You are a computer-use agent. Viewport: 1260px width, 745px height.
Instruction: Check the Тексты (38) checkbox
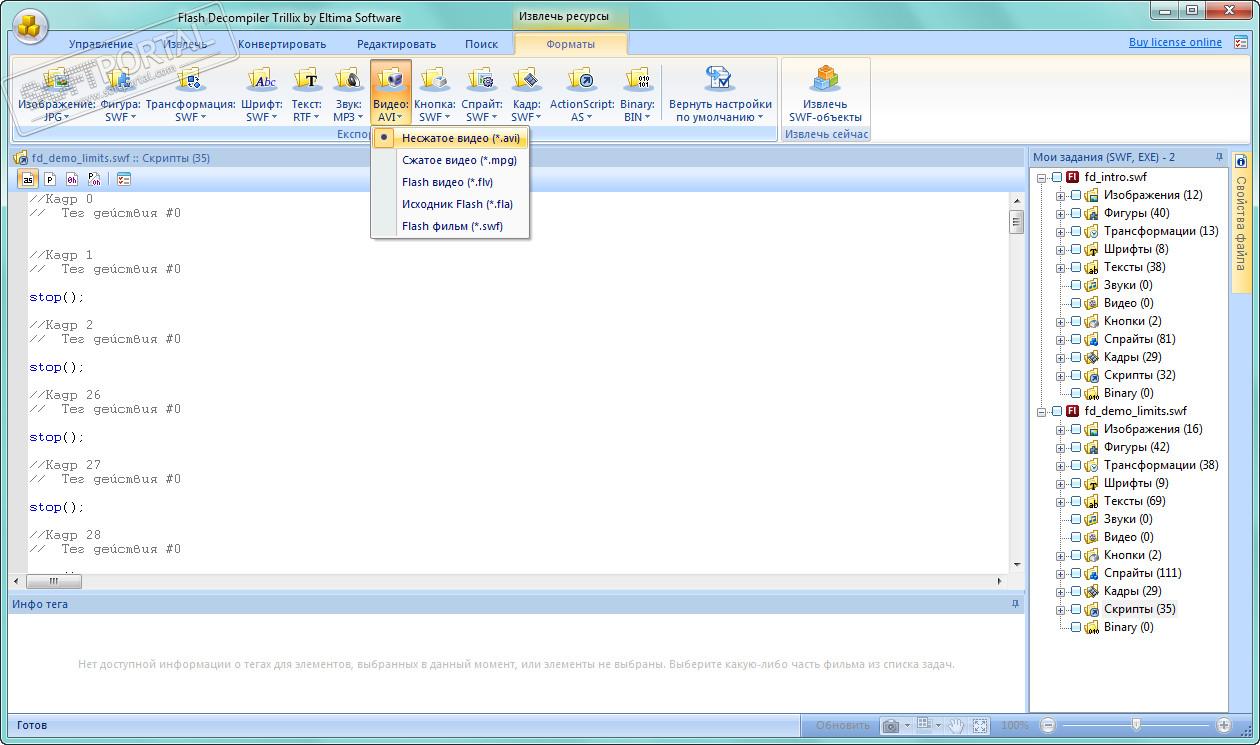1076,267
